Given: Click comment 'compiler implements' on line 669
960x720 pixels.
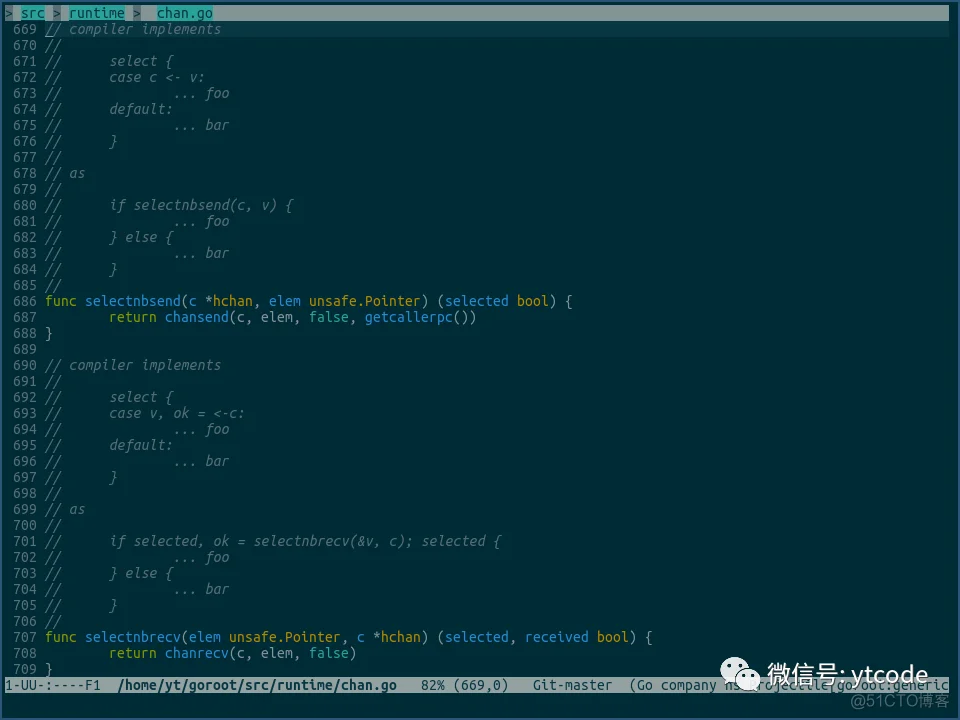Looking at the screenshot, I should tap(144, 29).
